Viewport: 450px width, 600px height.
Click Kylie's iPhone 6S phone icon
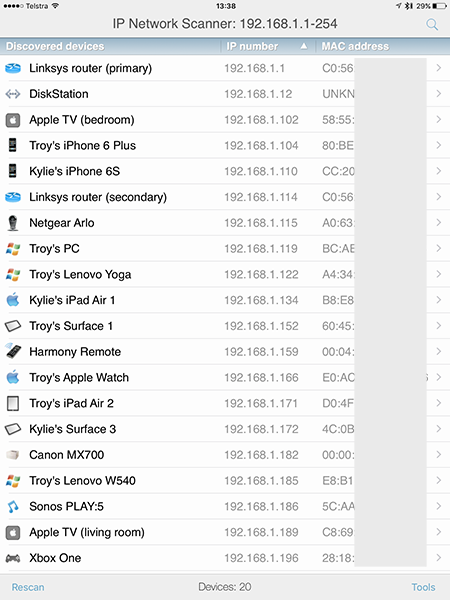click(13, 171)
